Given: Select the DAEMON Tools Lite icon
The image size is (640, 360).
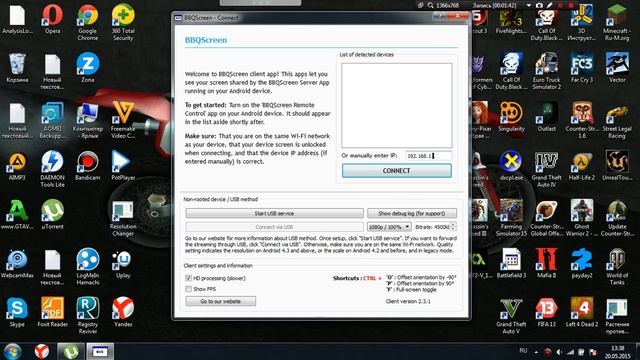Looking at the screenshot, I should click(x=53, y=169).
